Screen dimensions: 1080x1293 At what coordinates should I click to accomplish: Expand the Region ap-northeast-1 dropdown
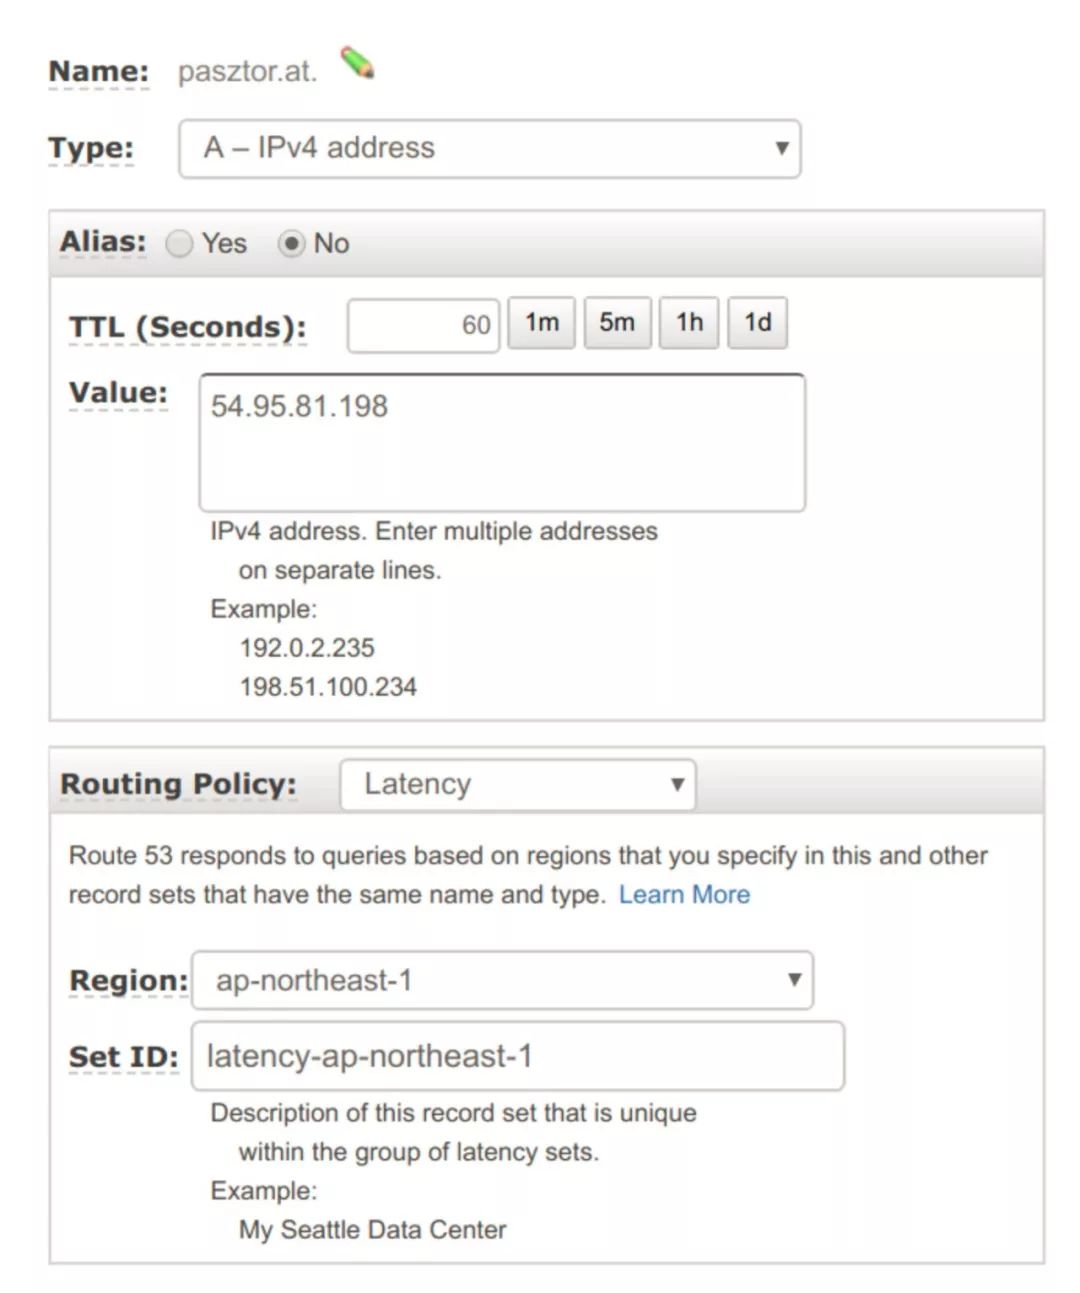point(502,980)
